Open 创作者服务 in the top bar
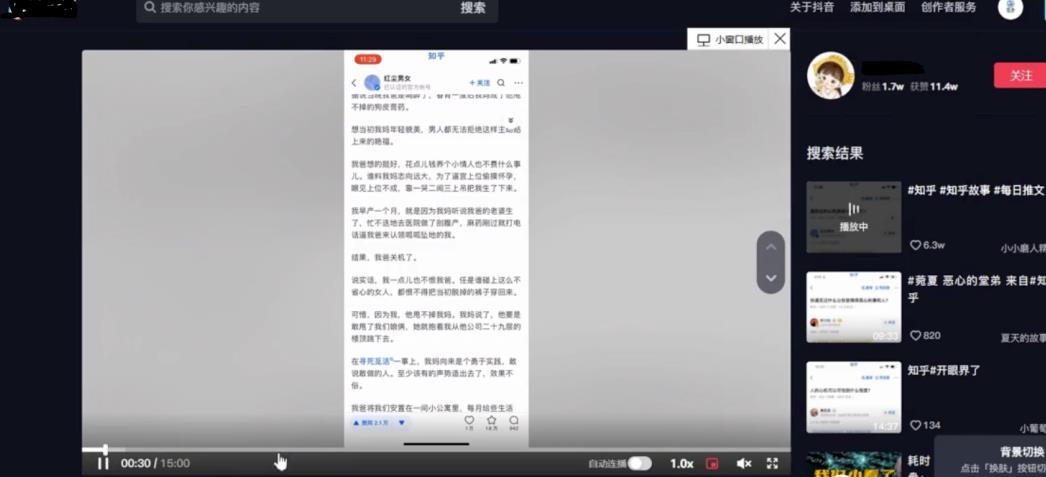The width and height of the screenshot is (1046, 477). 948,7
